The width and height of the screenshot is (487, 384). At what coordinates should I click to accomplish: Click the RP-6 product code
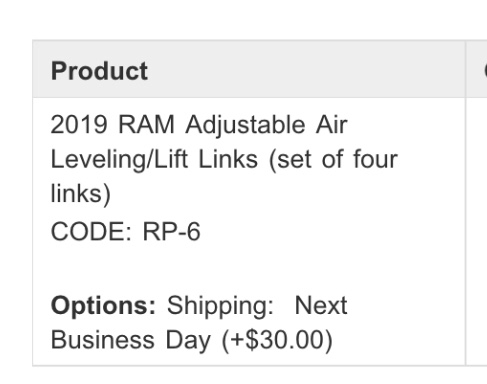coord(171,231)
